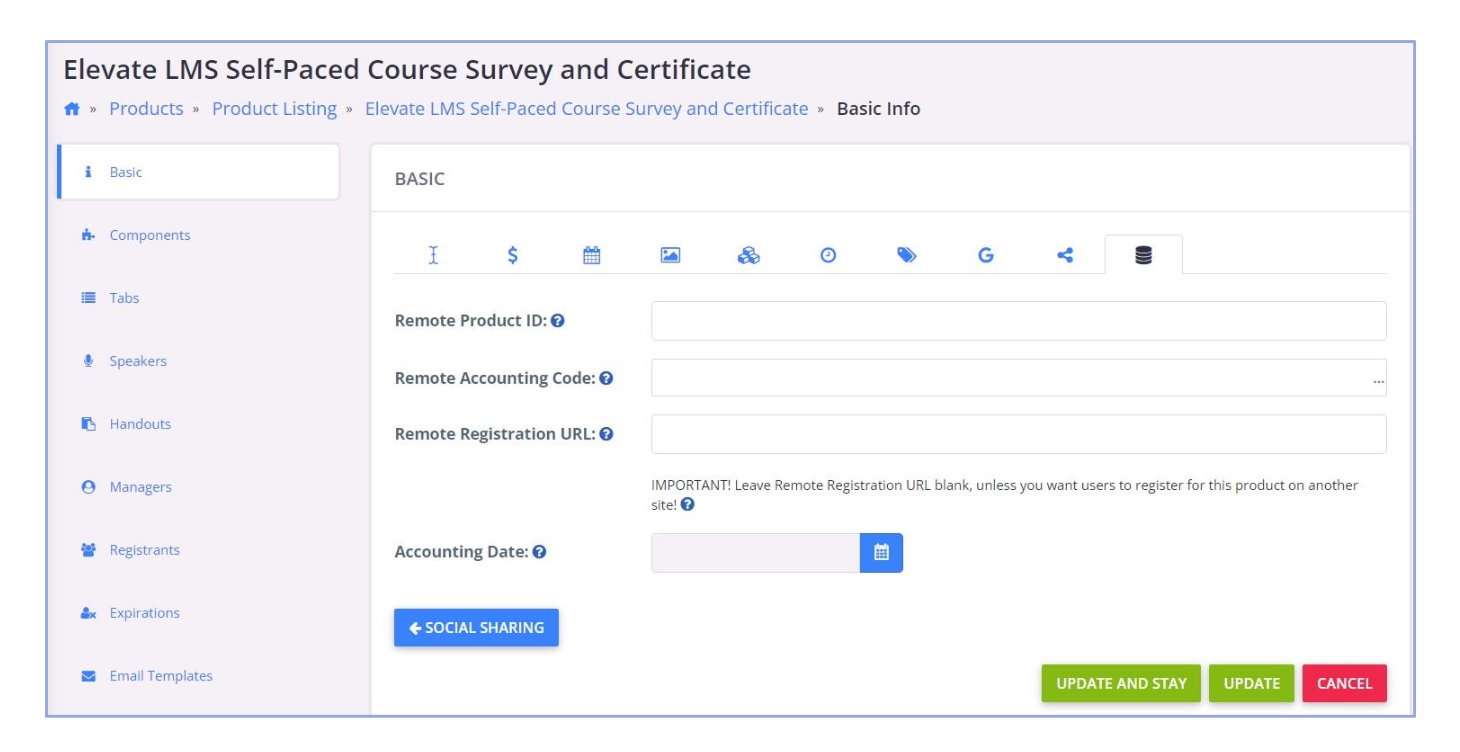Open the share icon tab
This screenshot has width=1460, height=752.
[1065, 255]
